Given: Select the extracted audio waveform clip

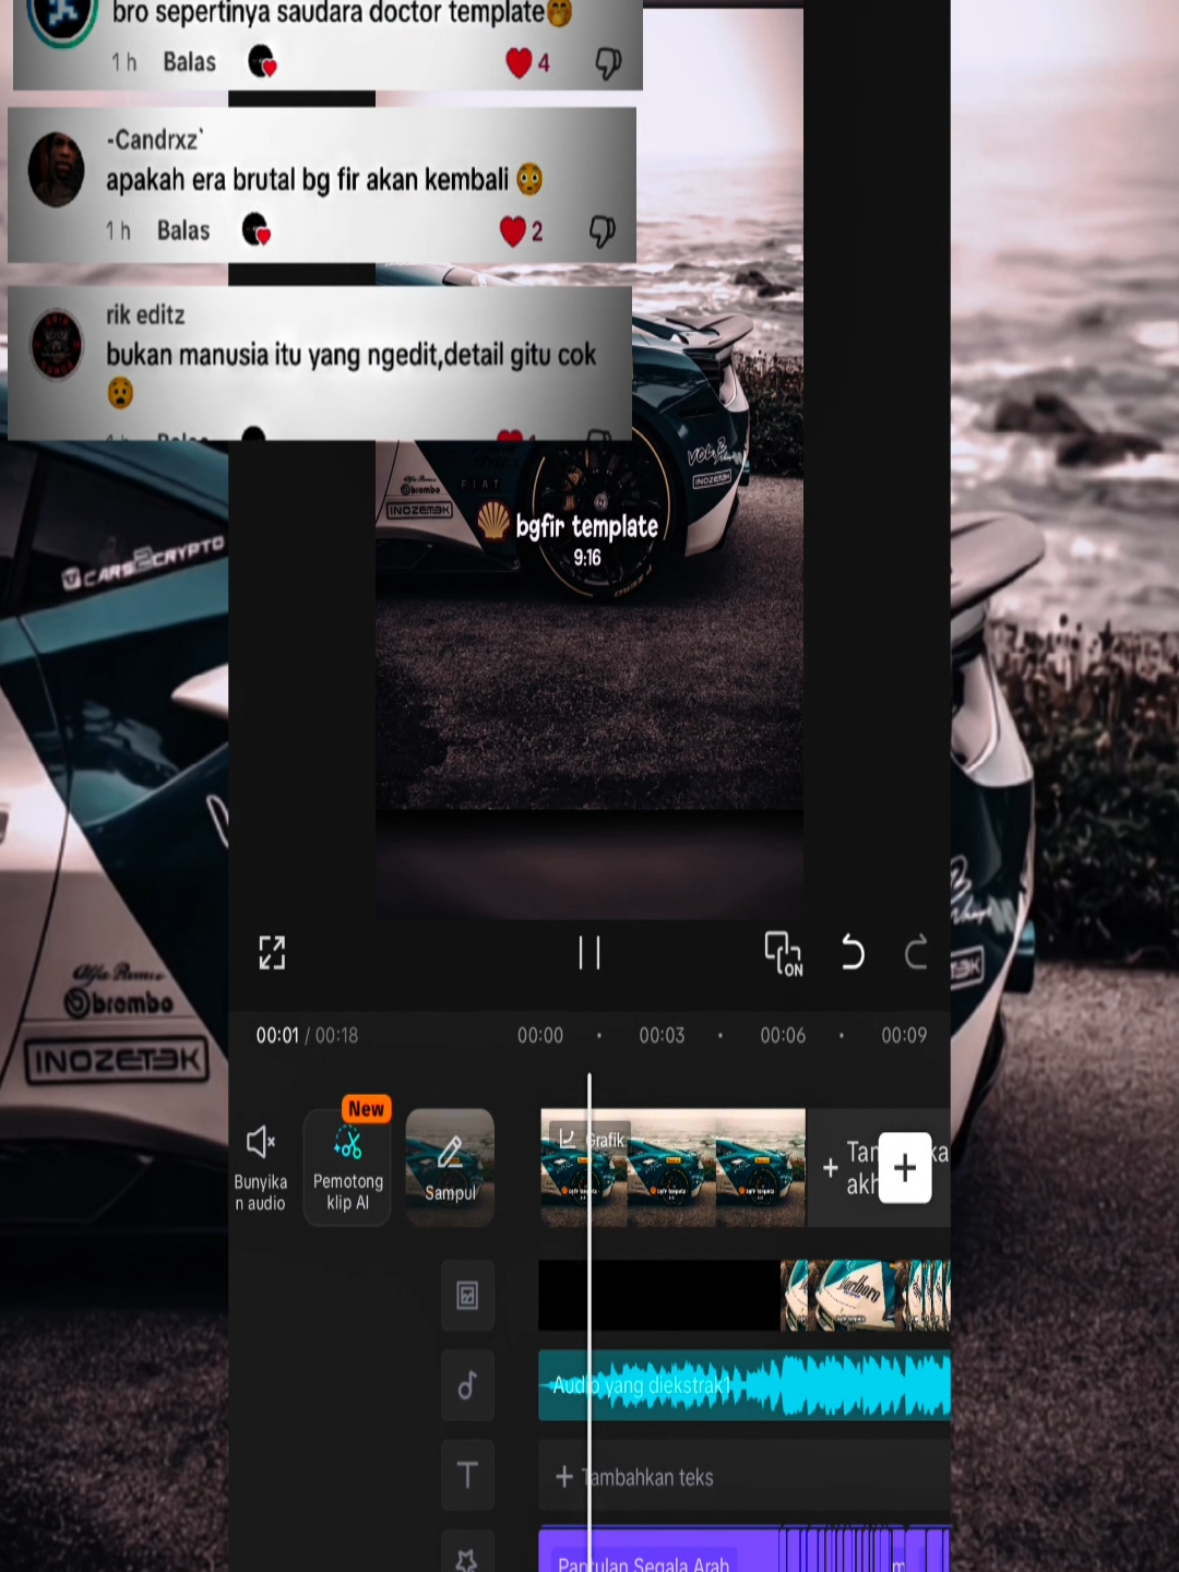Looking at the screenshot, I should coord(744,1386).
